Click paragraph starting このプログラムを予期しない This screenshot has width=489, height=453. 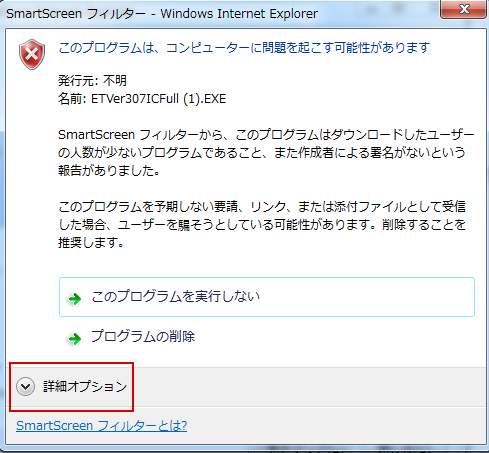[x=262, y=225]
